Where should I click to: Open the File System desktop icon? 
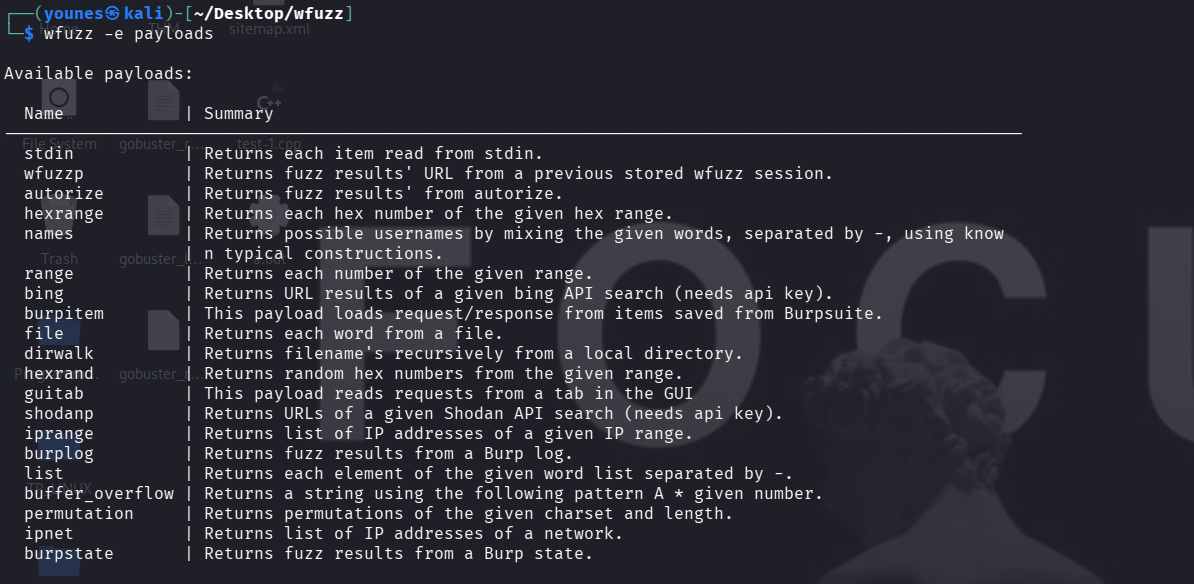pos(59,99)
